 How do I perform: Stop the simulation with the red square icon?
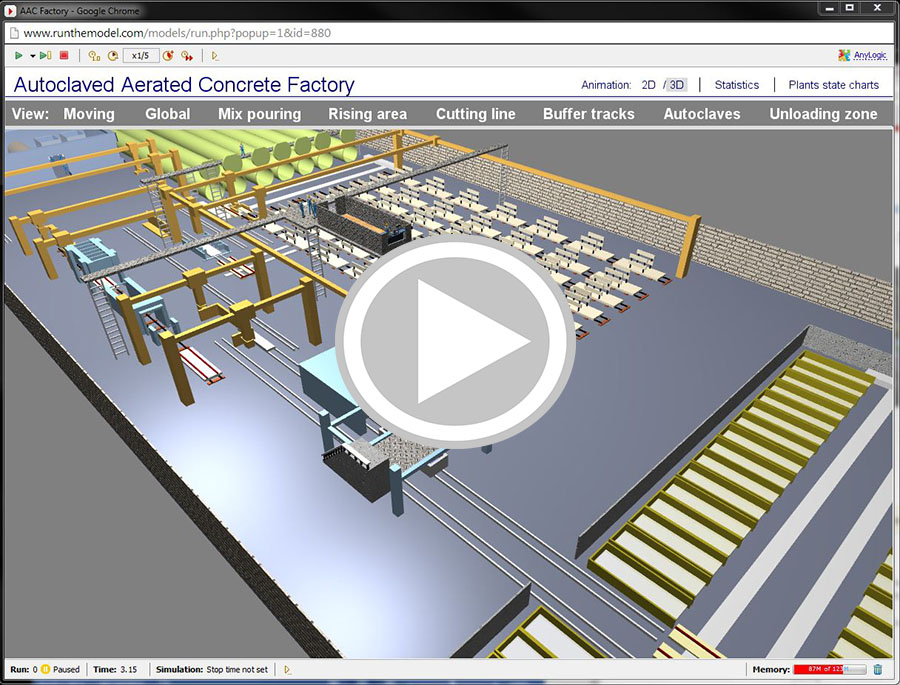(x=64, y=56)
